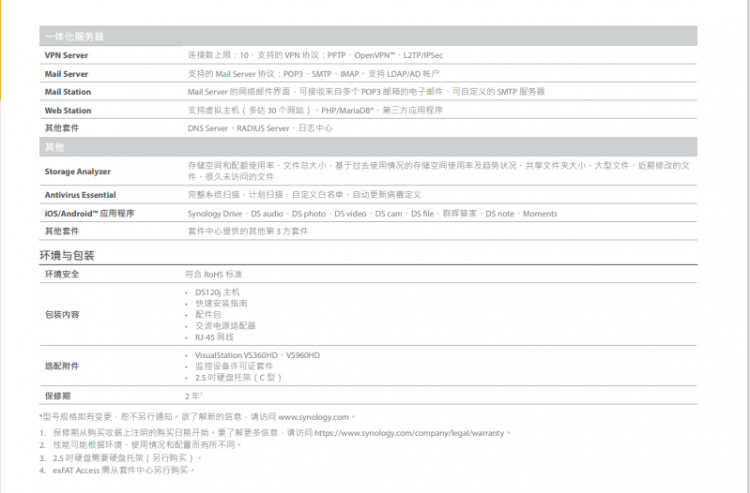
Task: Click the Mail Server row label
Action: [x=66, y=73]
